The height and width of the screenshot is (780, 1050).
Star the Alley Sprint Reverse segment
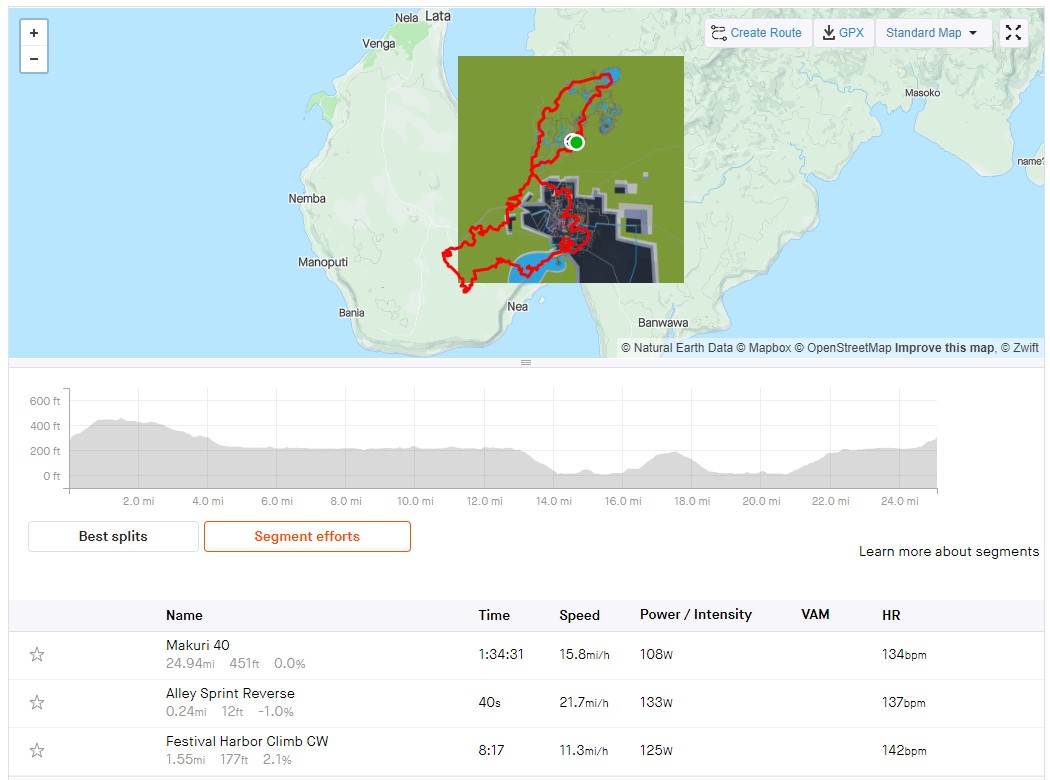37,702
